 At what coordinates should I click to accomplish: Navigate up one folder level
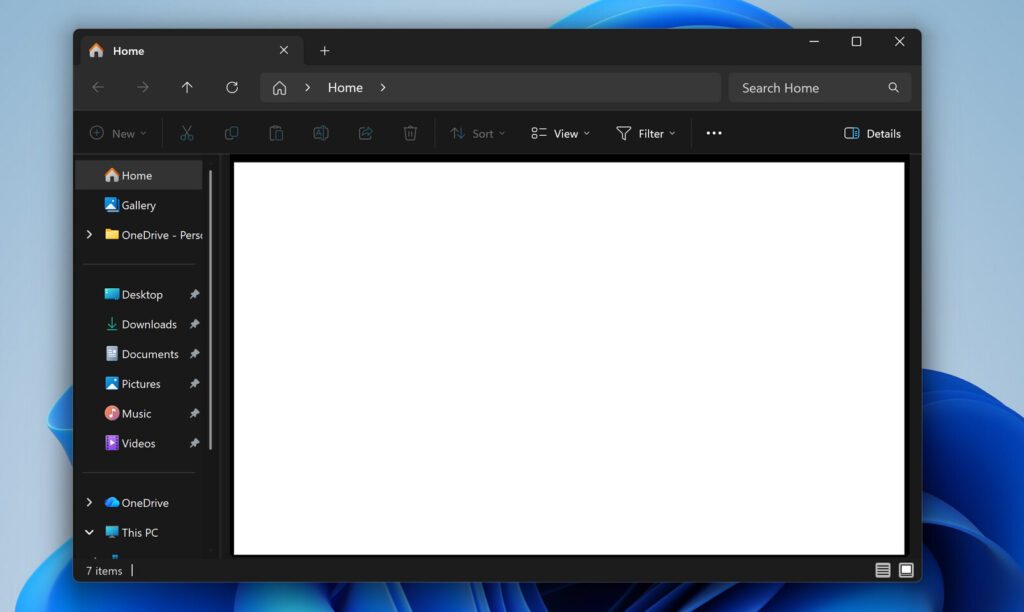[187, 87]
